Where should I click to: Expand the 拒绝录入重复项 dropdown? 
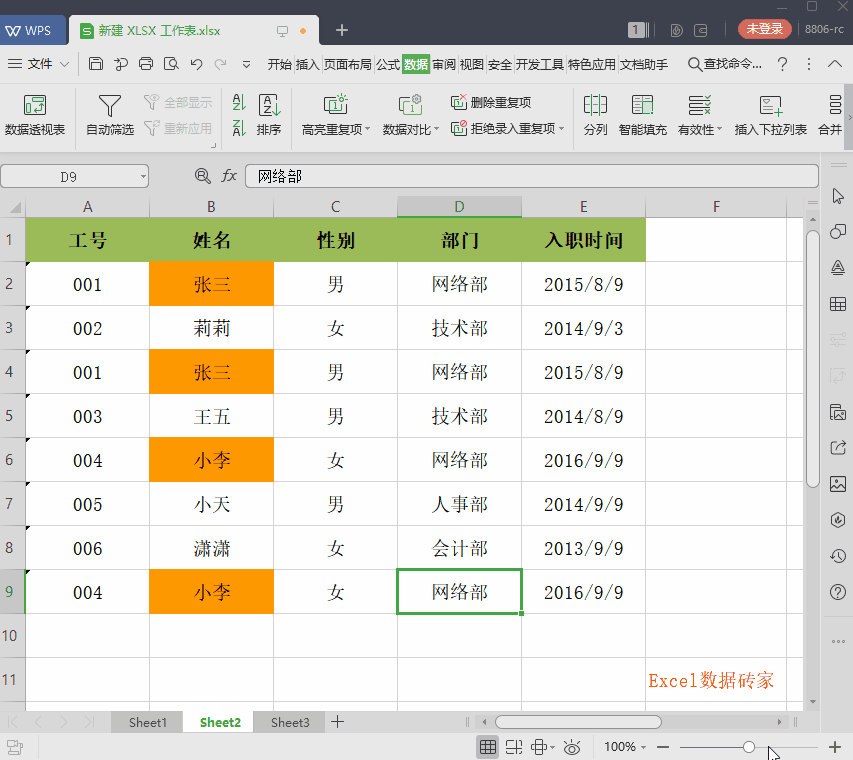coord(561,128)
